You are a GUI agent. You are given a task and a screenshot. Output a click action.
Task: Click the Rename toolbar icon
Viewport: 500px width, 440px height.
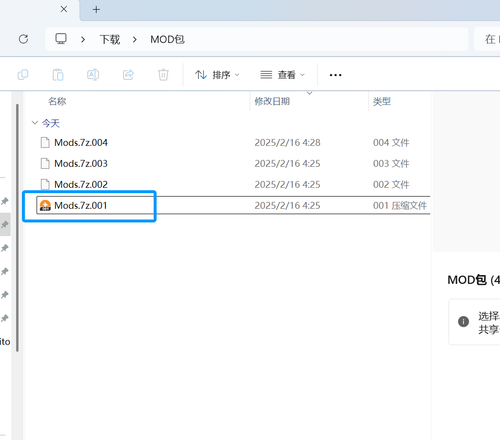coord(93,75)
